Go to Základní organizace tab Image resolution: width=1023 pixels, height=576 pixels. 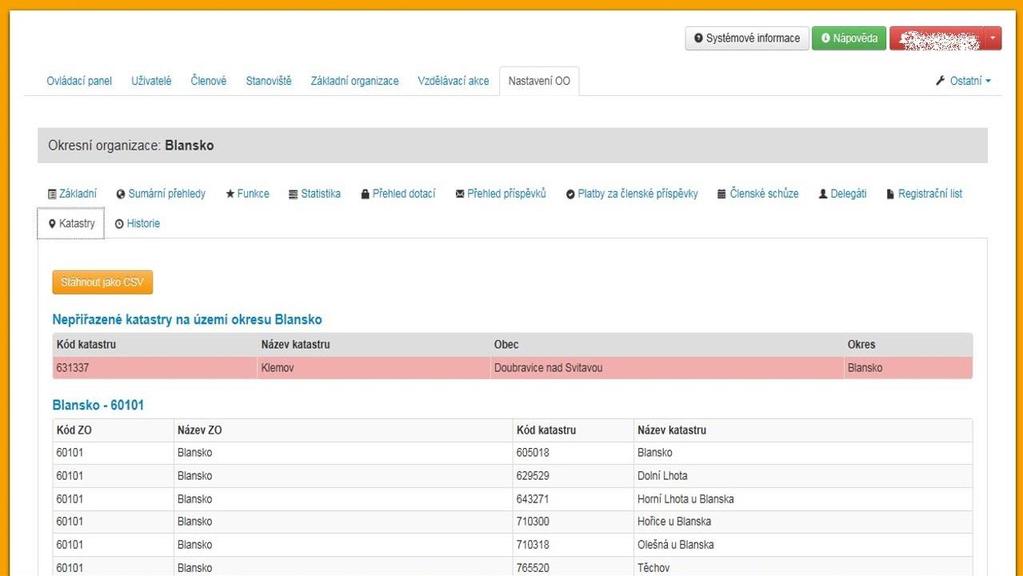354,81
